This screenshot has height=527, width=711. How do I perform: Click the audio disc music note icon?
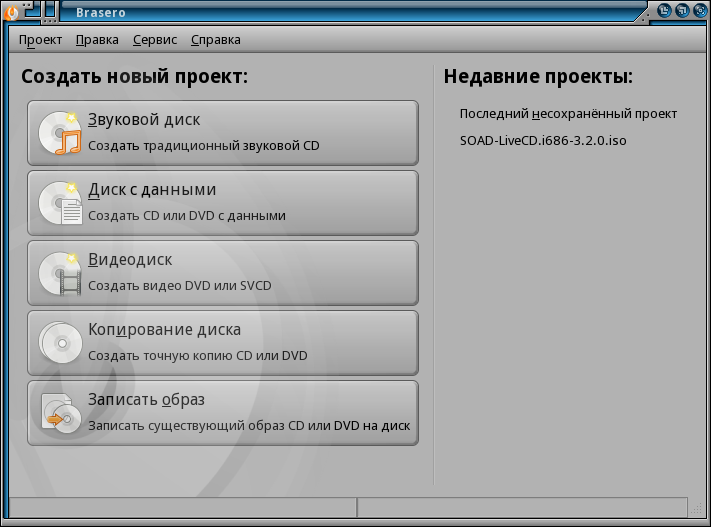60,133
